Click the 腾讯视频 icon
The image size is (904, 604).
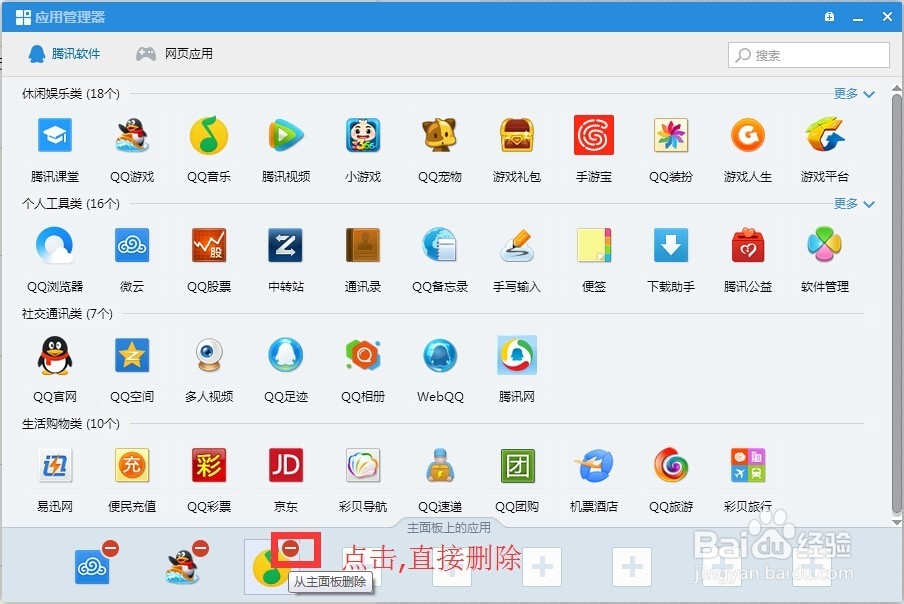[x=286, y=135]
